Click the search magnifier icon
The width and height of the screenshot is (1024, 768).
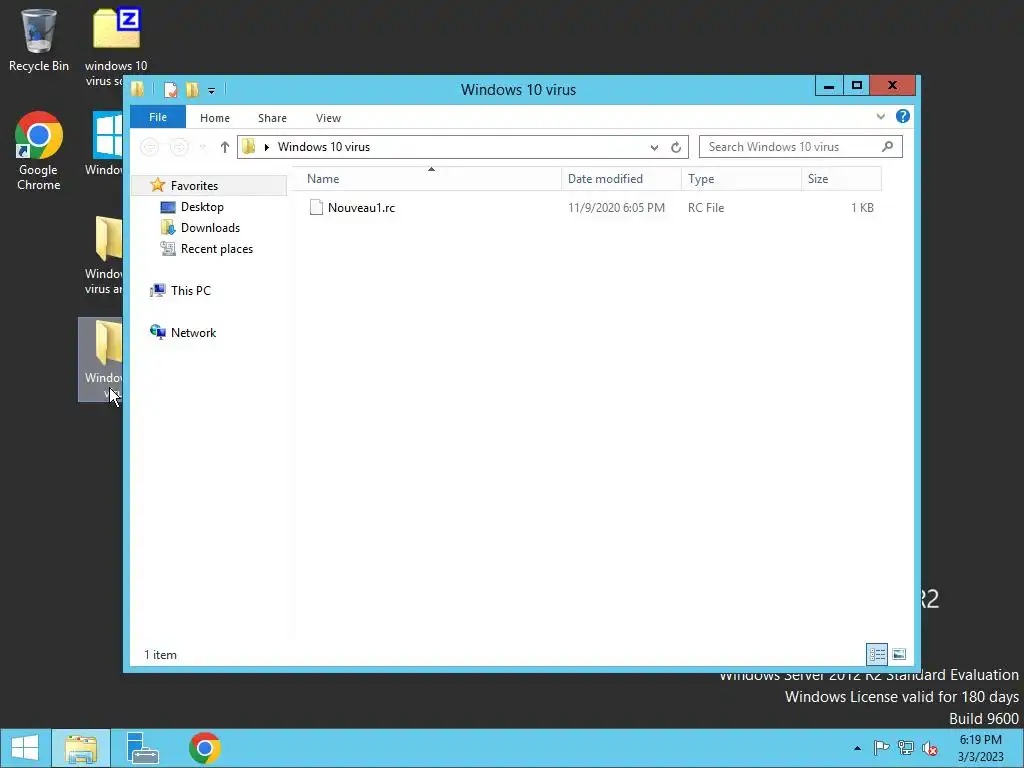click(x=887, y=146)
